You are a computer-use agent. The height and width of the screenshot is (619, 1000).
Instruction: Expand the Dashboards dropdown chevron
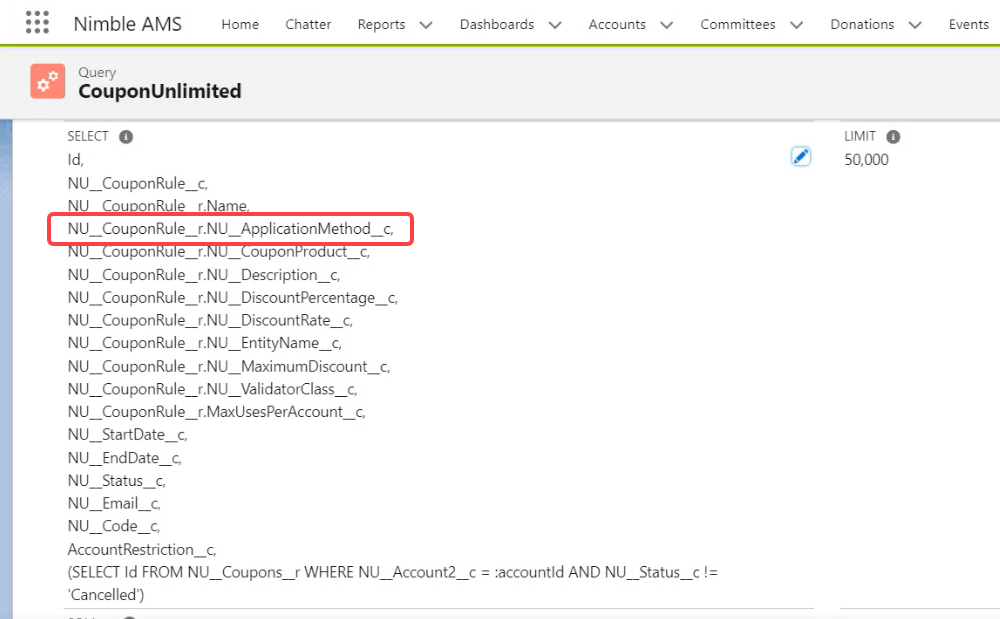point(555,25)
